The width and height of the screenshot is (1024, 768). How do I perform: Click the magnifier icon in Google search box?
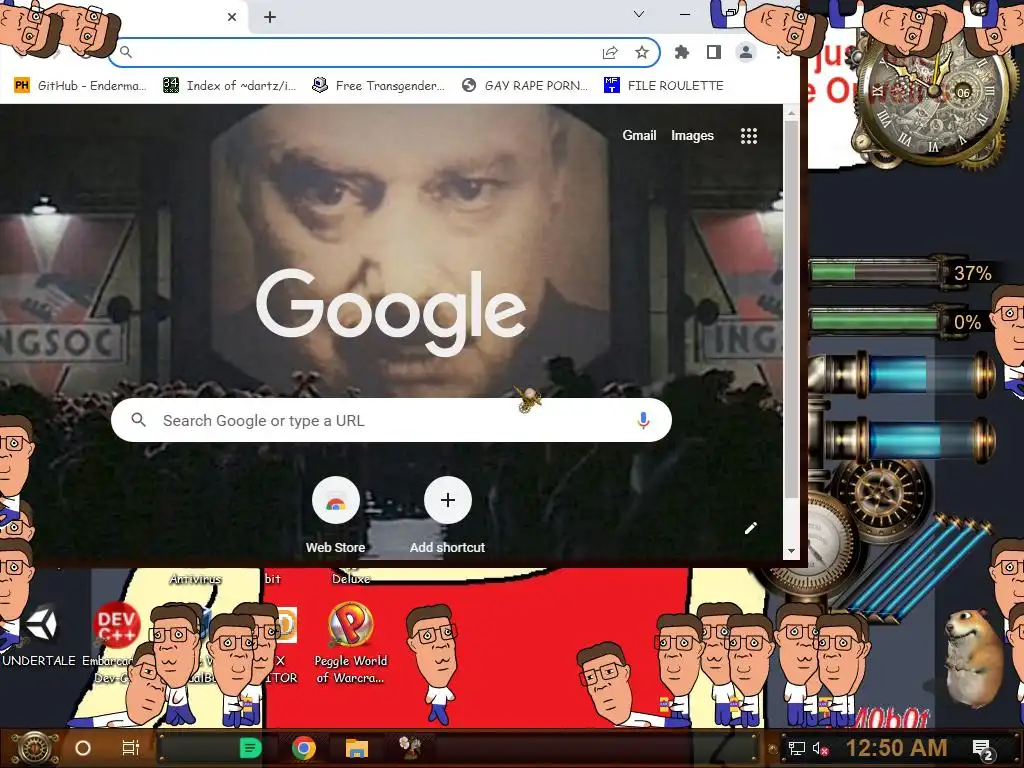click(x=138, y=420)
